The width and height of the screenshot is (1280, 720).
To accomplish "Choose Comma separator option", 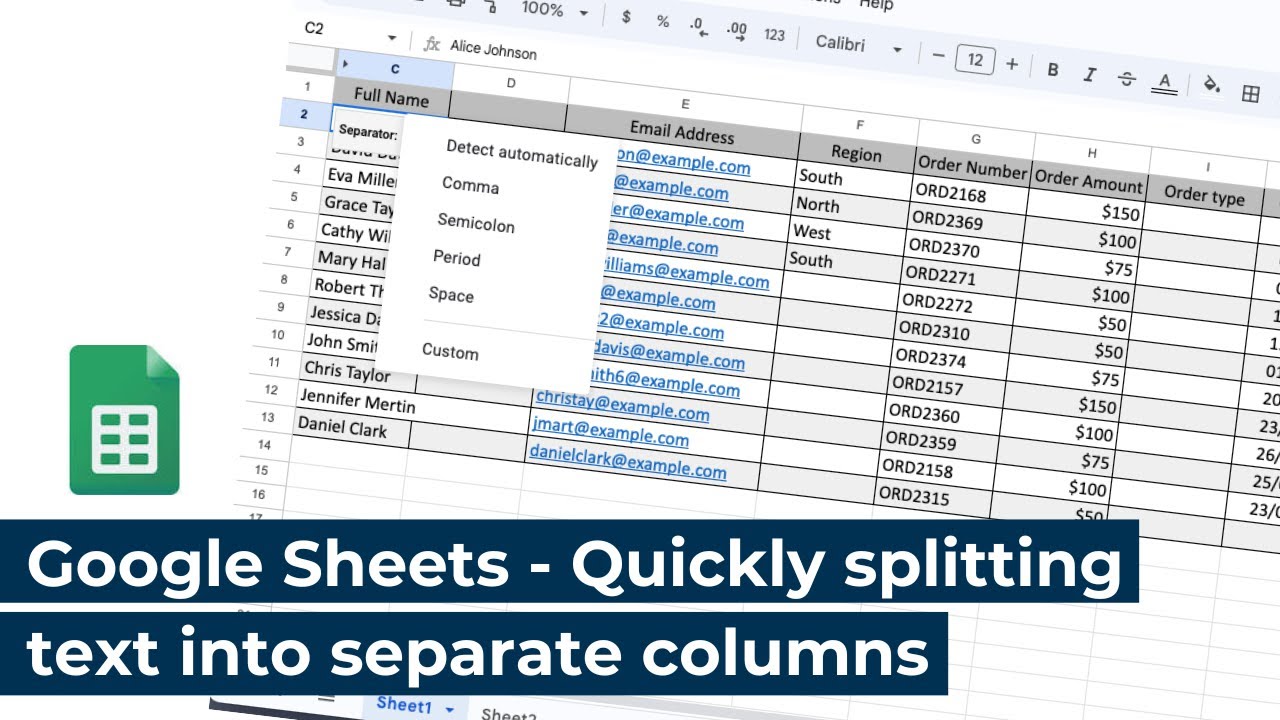I will 470,185.
